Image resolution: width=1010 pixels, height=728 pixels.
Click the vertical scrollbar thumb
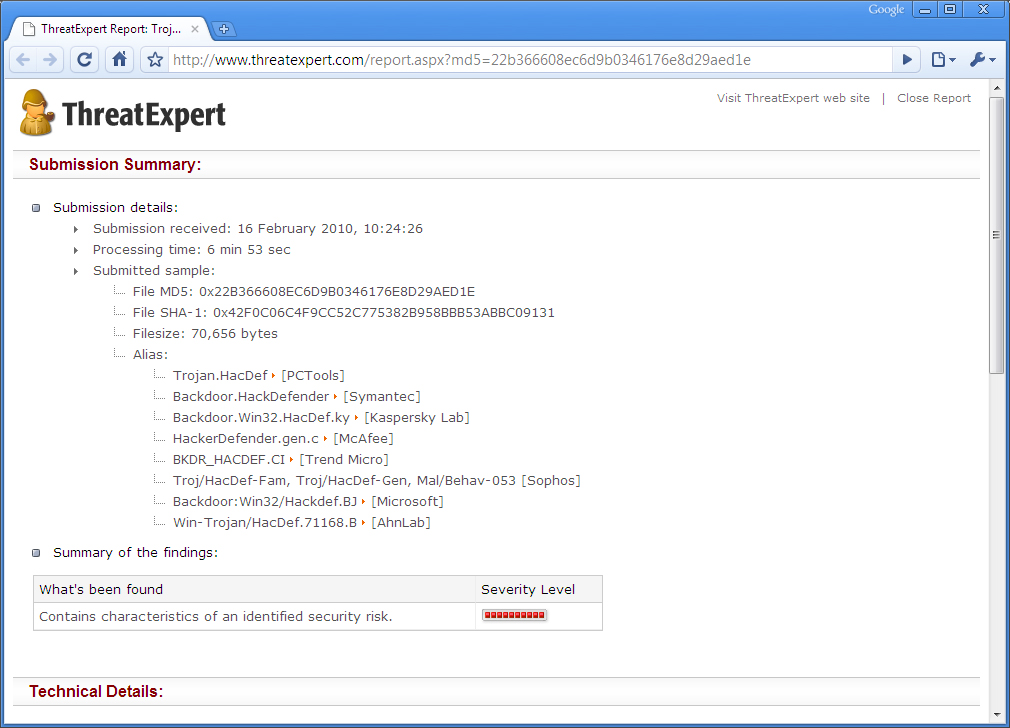click(996, 235)
